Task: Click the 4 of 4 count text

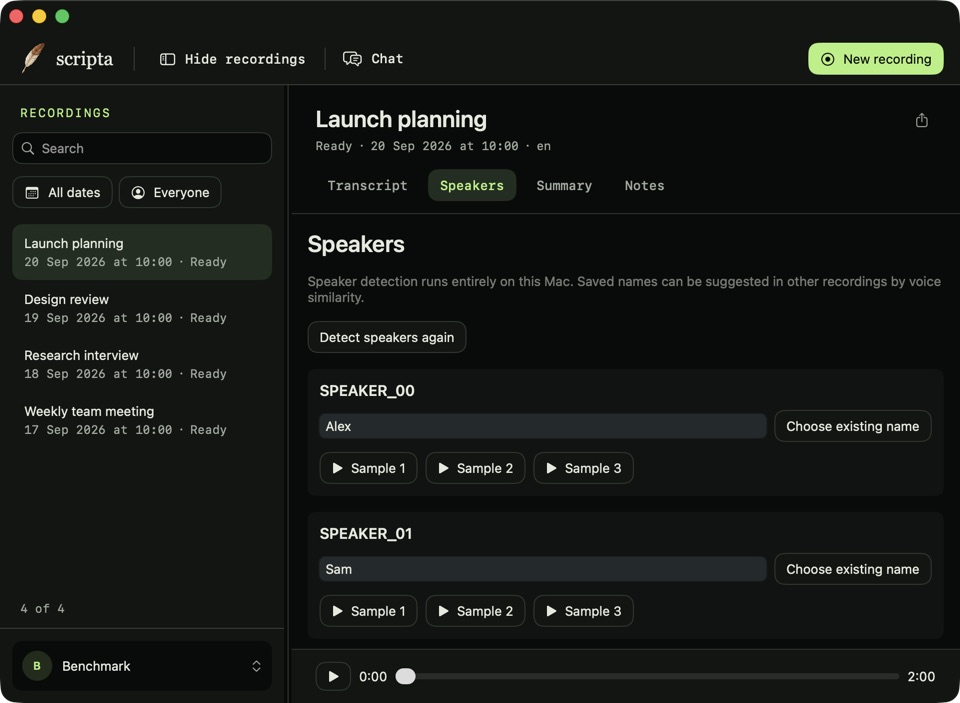Action: click(x=42, y=608)
